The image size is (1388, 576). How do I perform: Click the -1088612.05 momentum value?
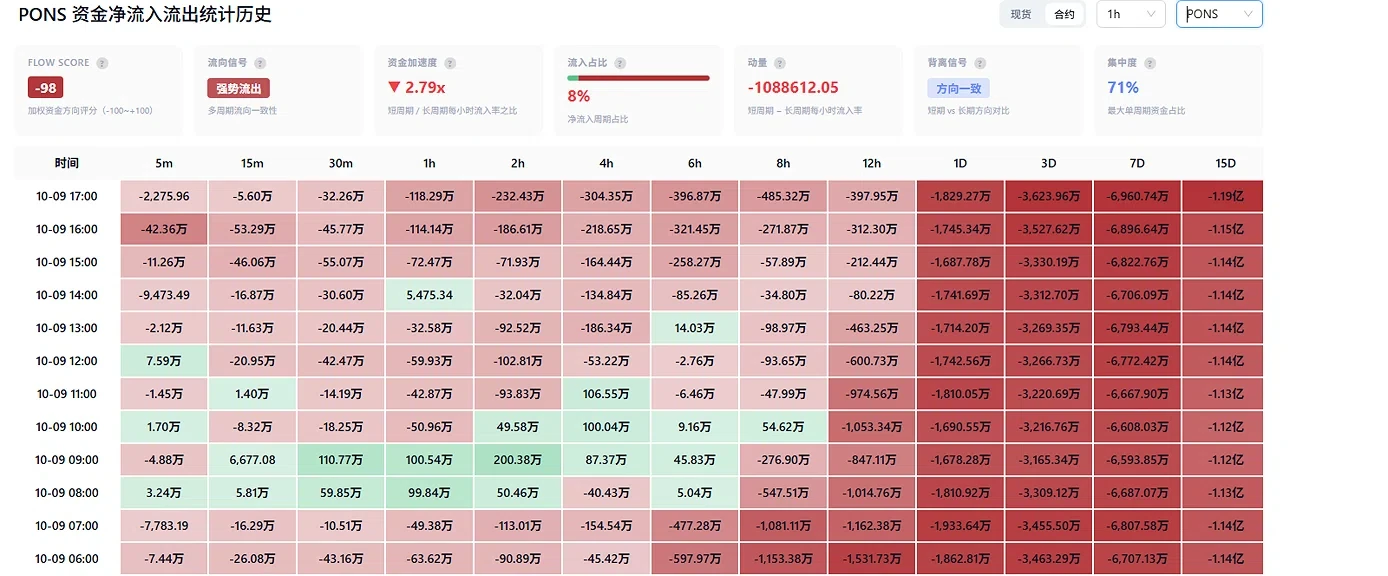point(793,87)
